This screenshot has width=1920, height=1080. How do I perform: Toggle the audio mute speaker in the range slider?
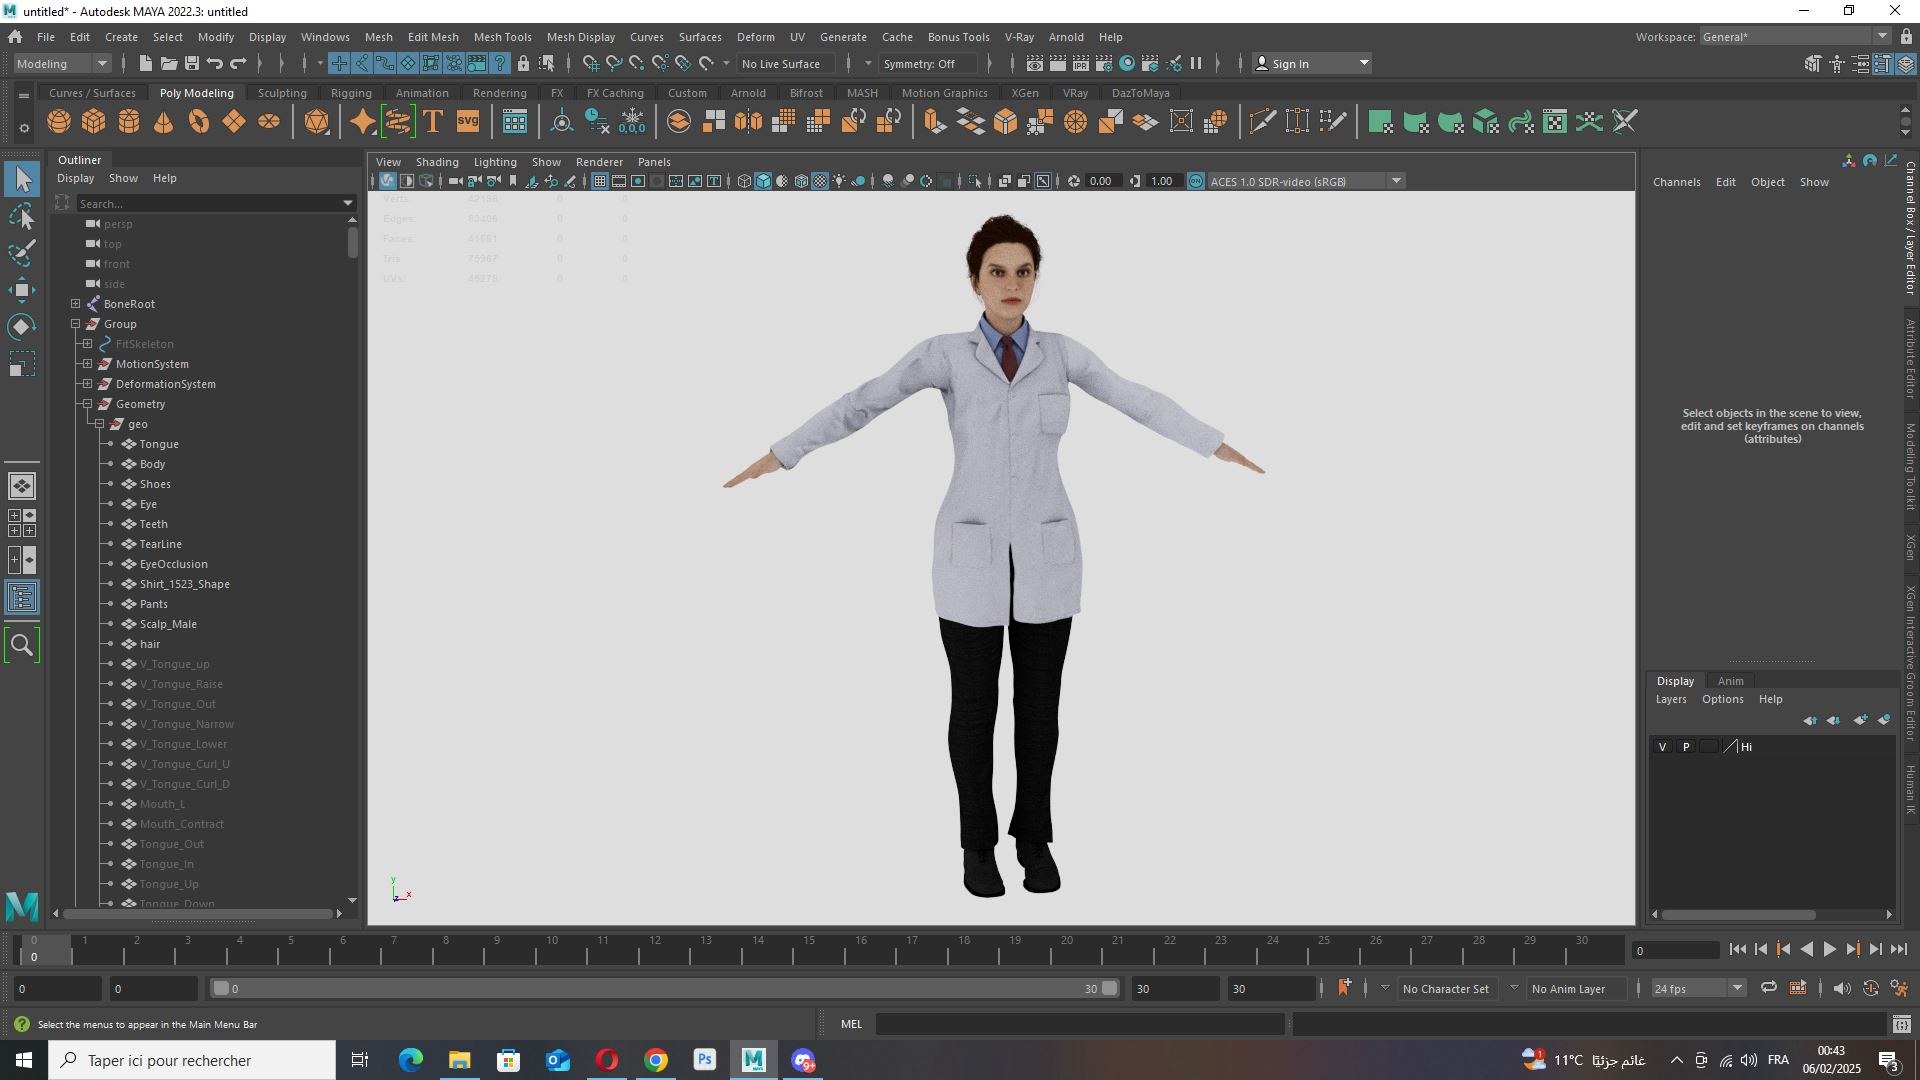(x=1842, y=988)
